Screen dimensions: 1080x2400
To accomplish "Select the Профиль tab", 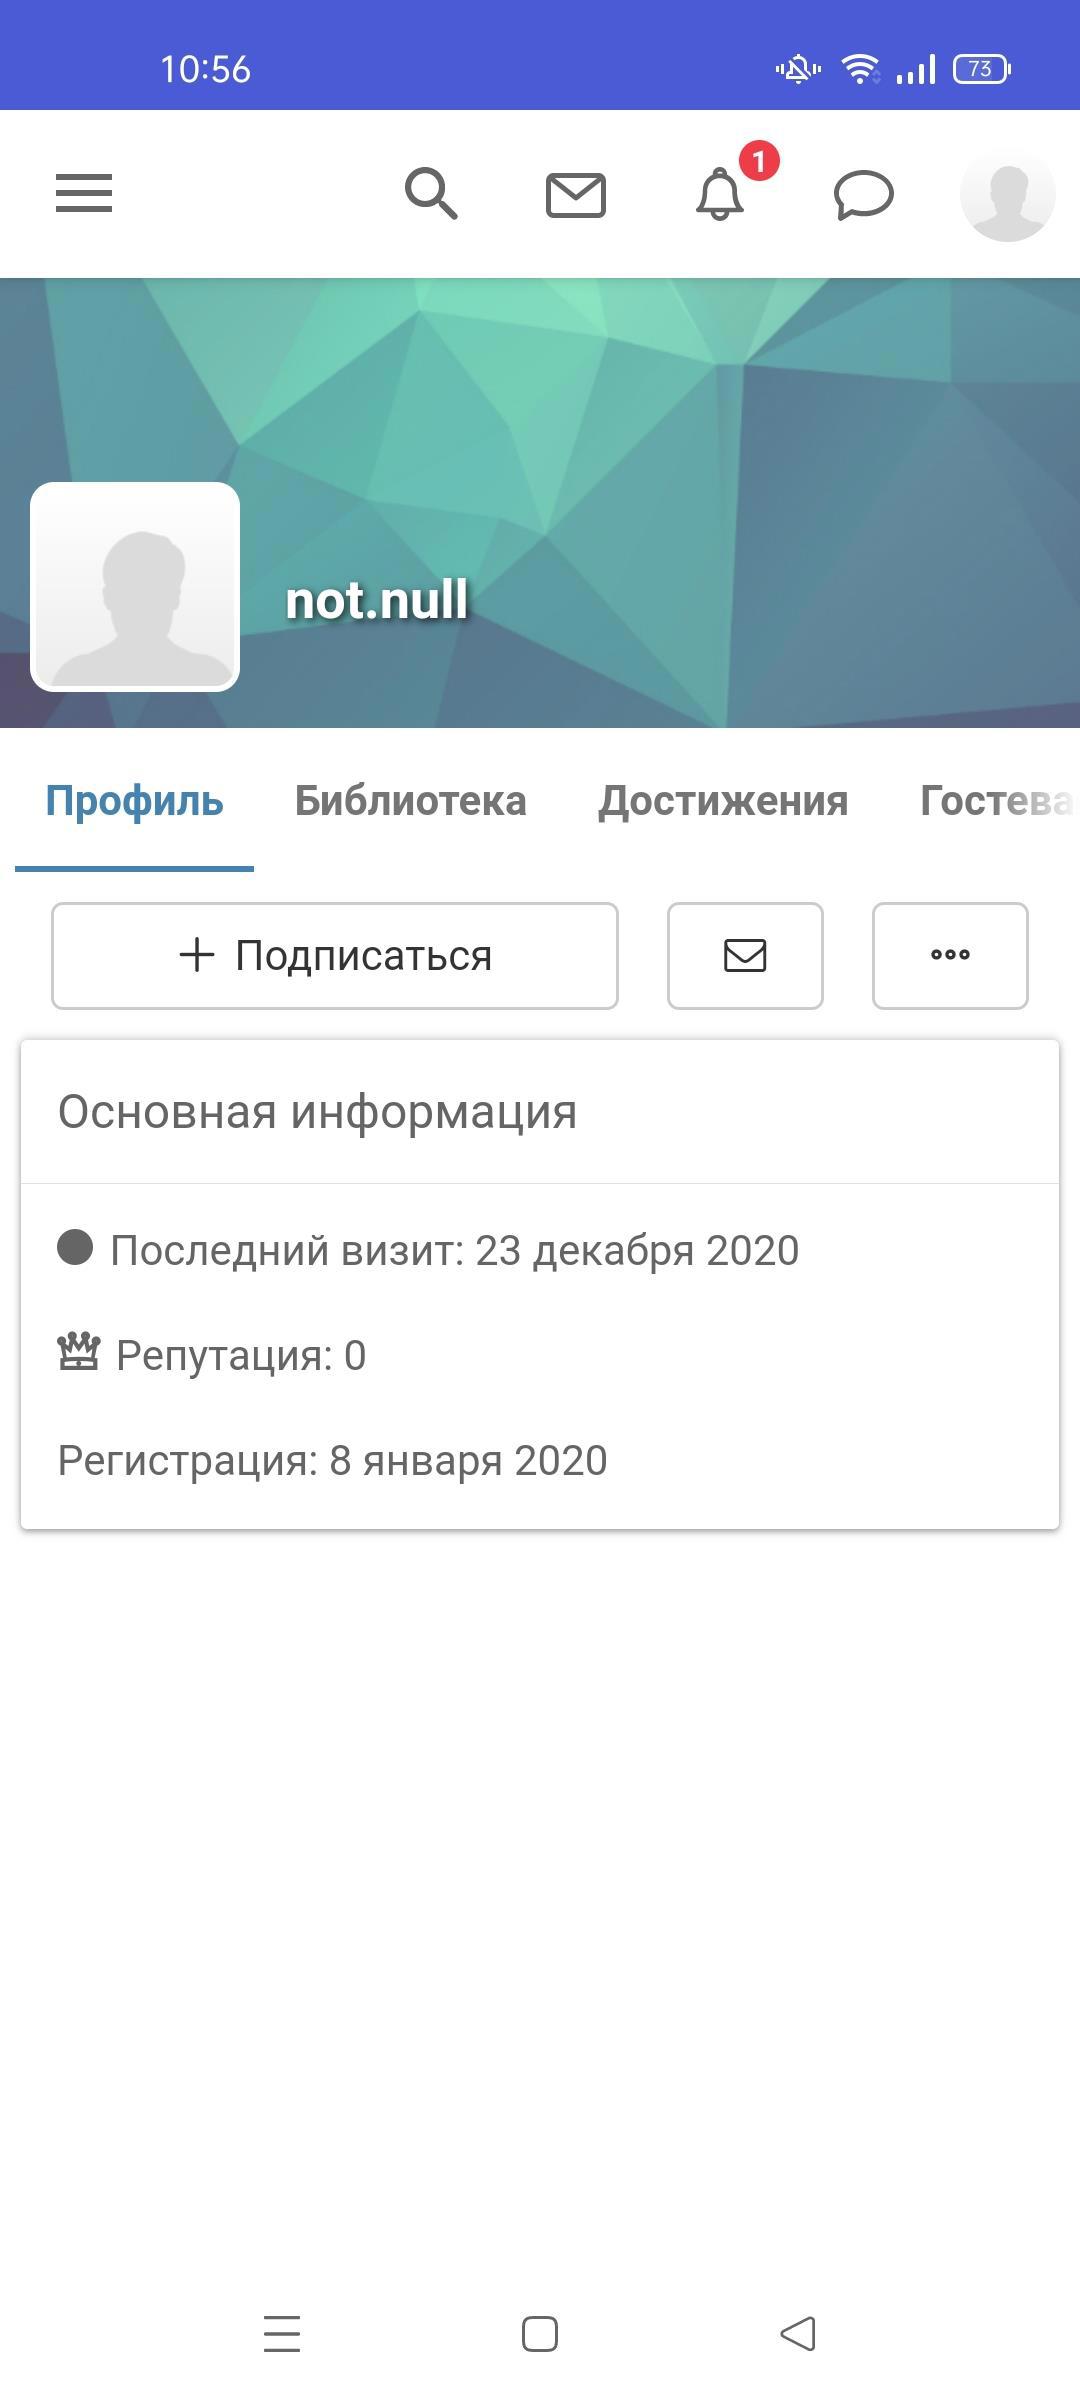I will [x=135, y=801].
